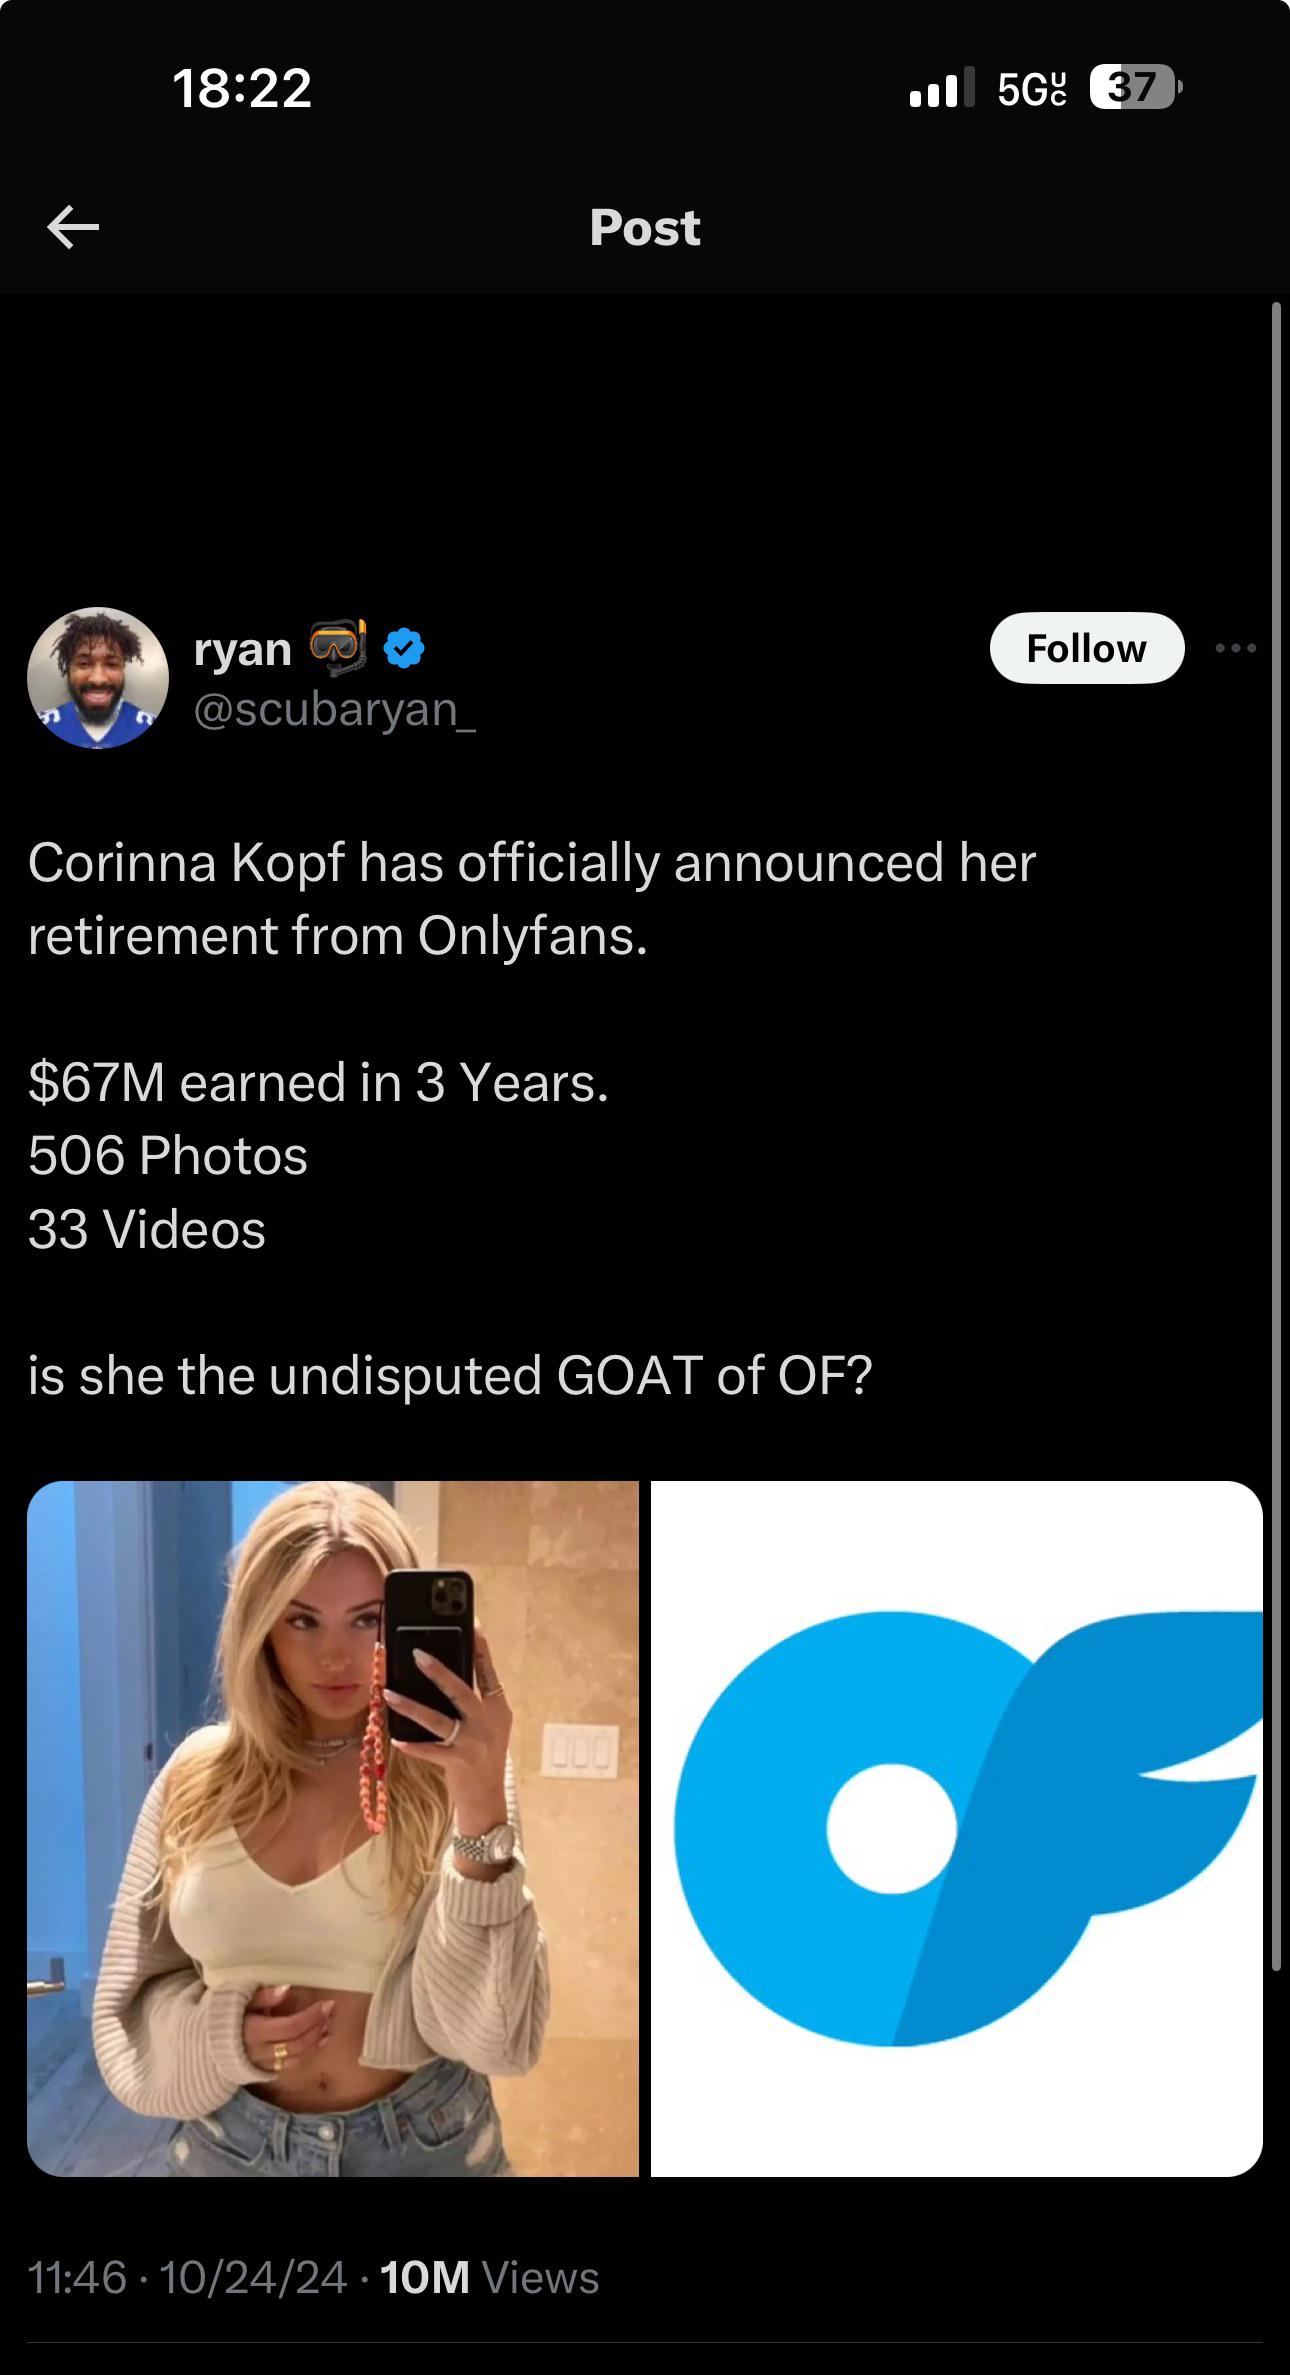Tap the cellular signal bars icon

[x=941, y=88]
